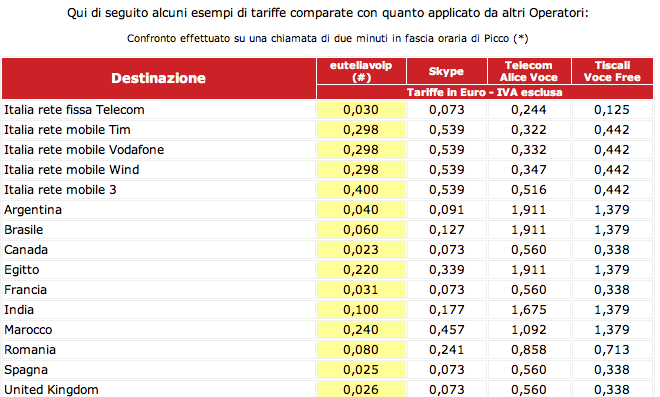
Task: Click the 'Qui di seguito alcuni esempi' intro sentence
Action: [x=327, y=13]
